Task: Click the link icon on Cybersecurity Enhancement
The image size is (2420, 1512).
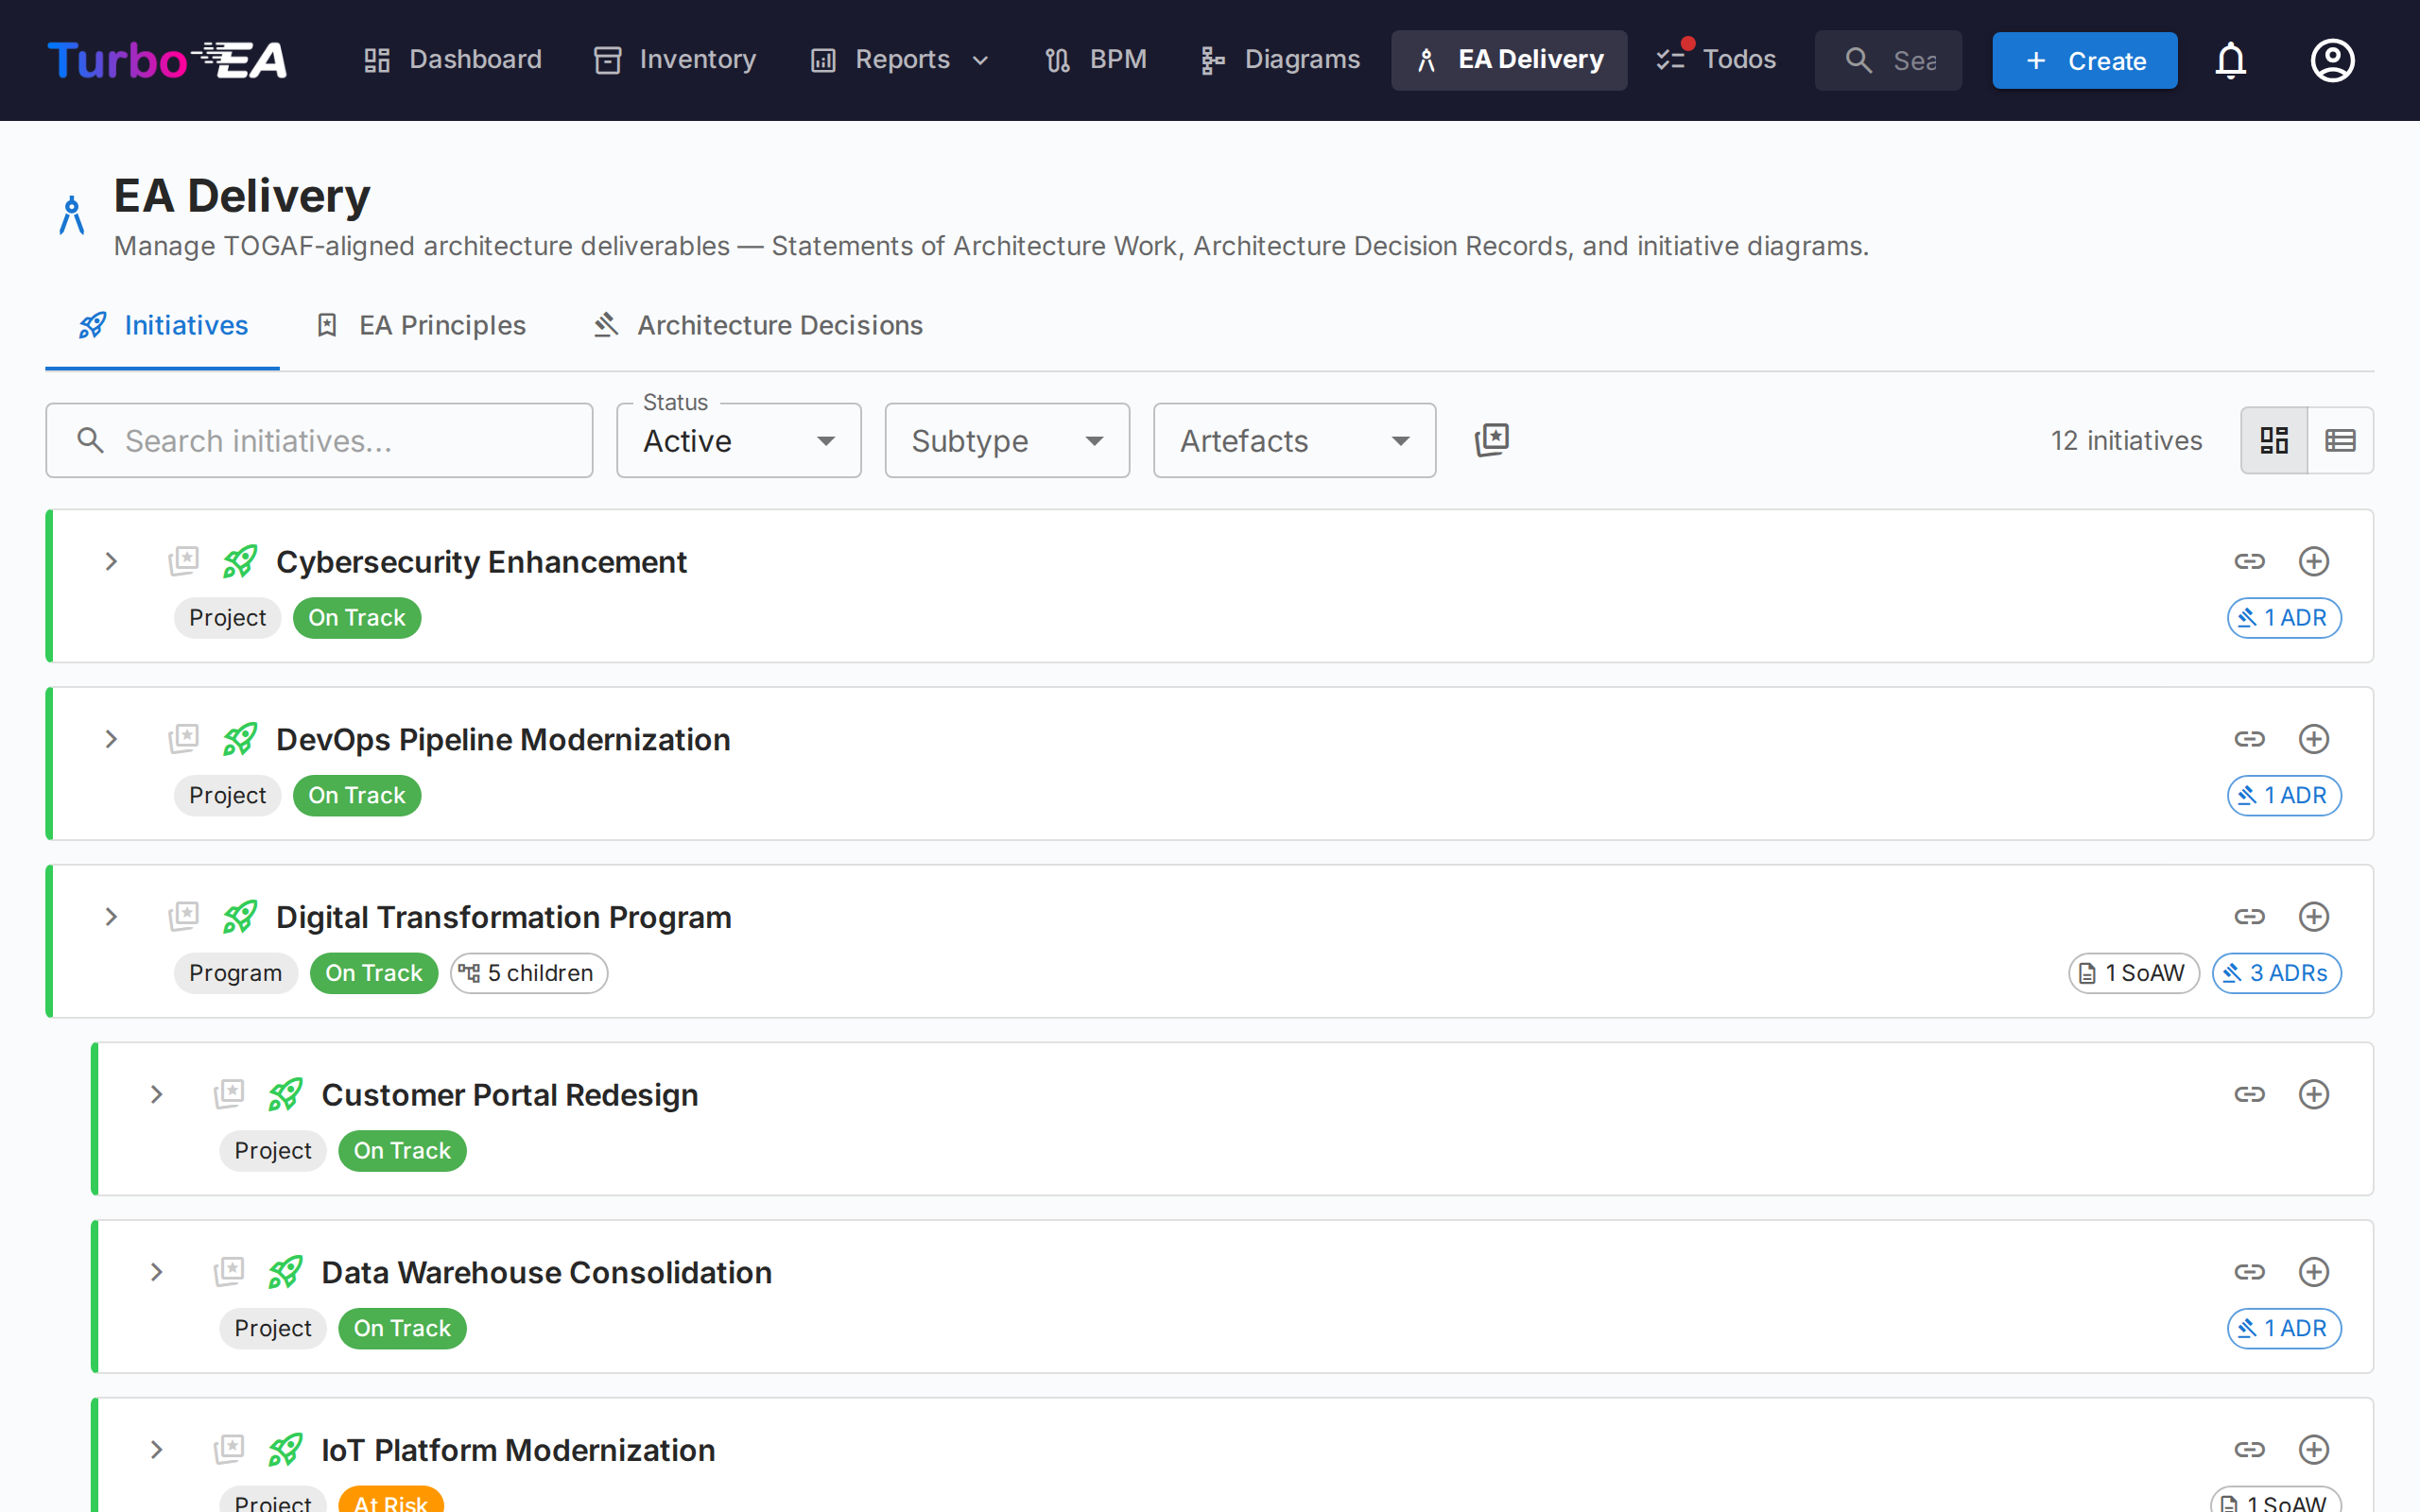Action: click(x=2250, y=561)
